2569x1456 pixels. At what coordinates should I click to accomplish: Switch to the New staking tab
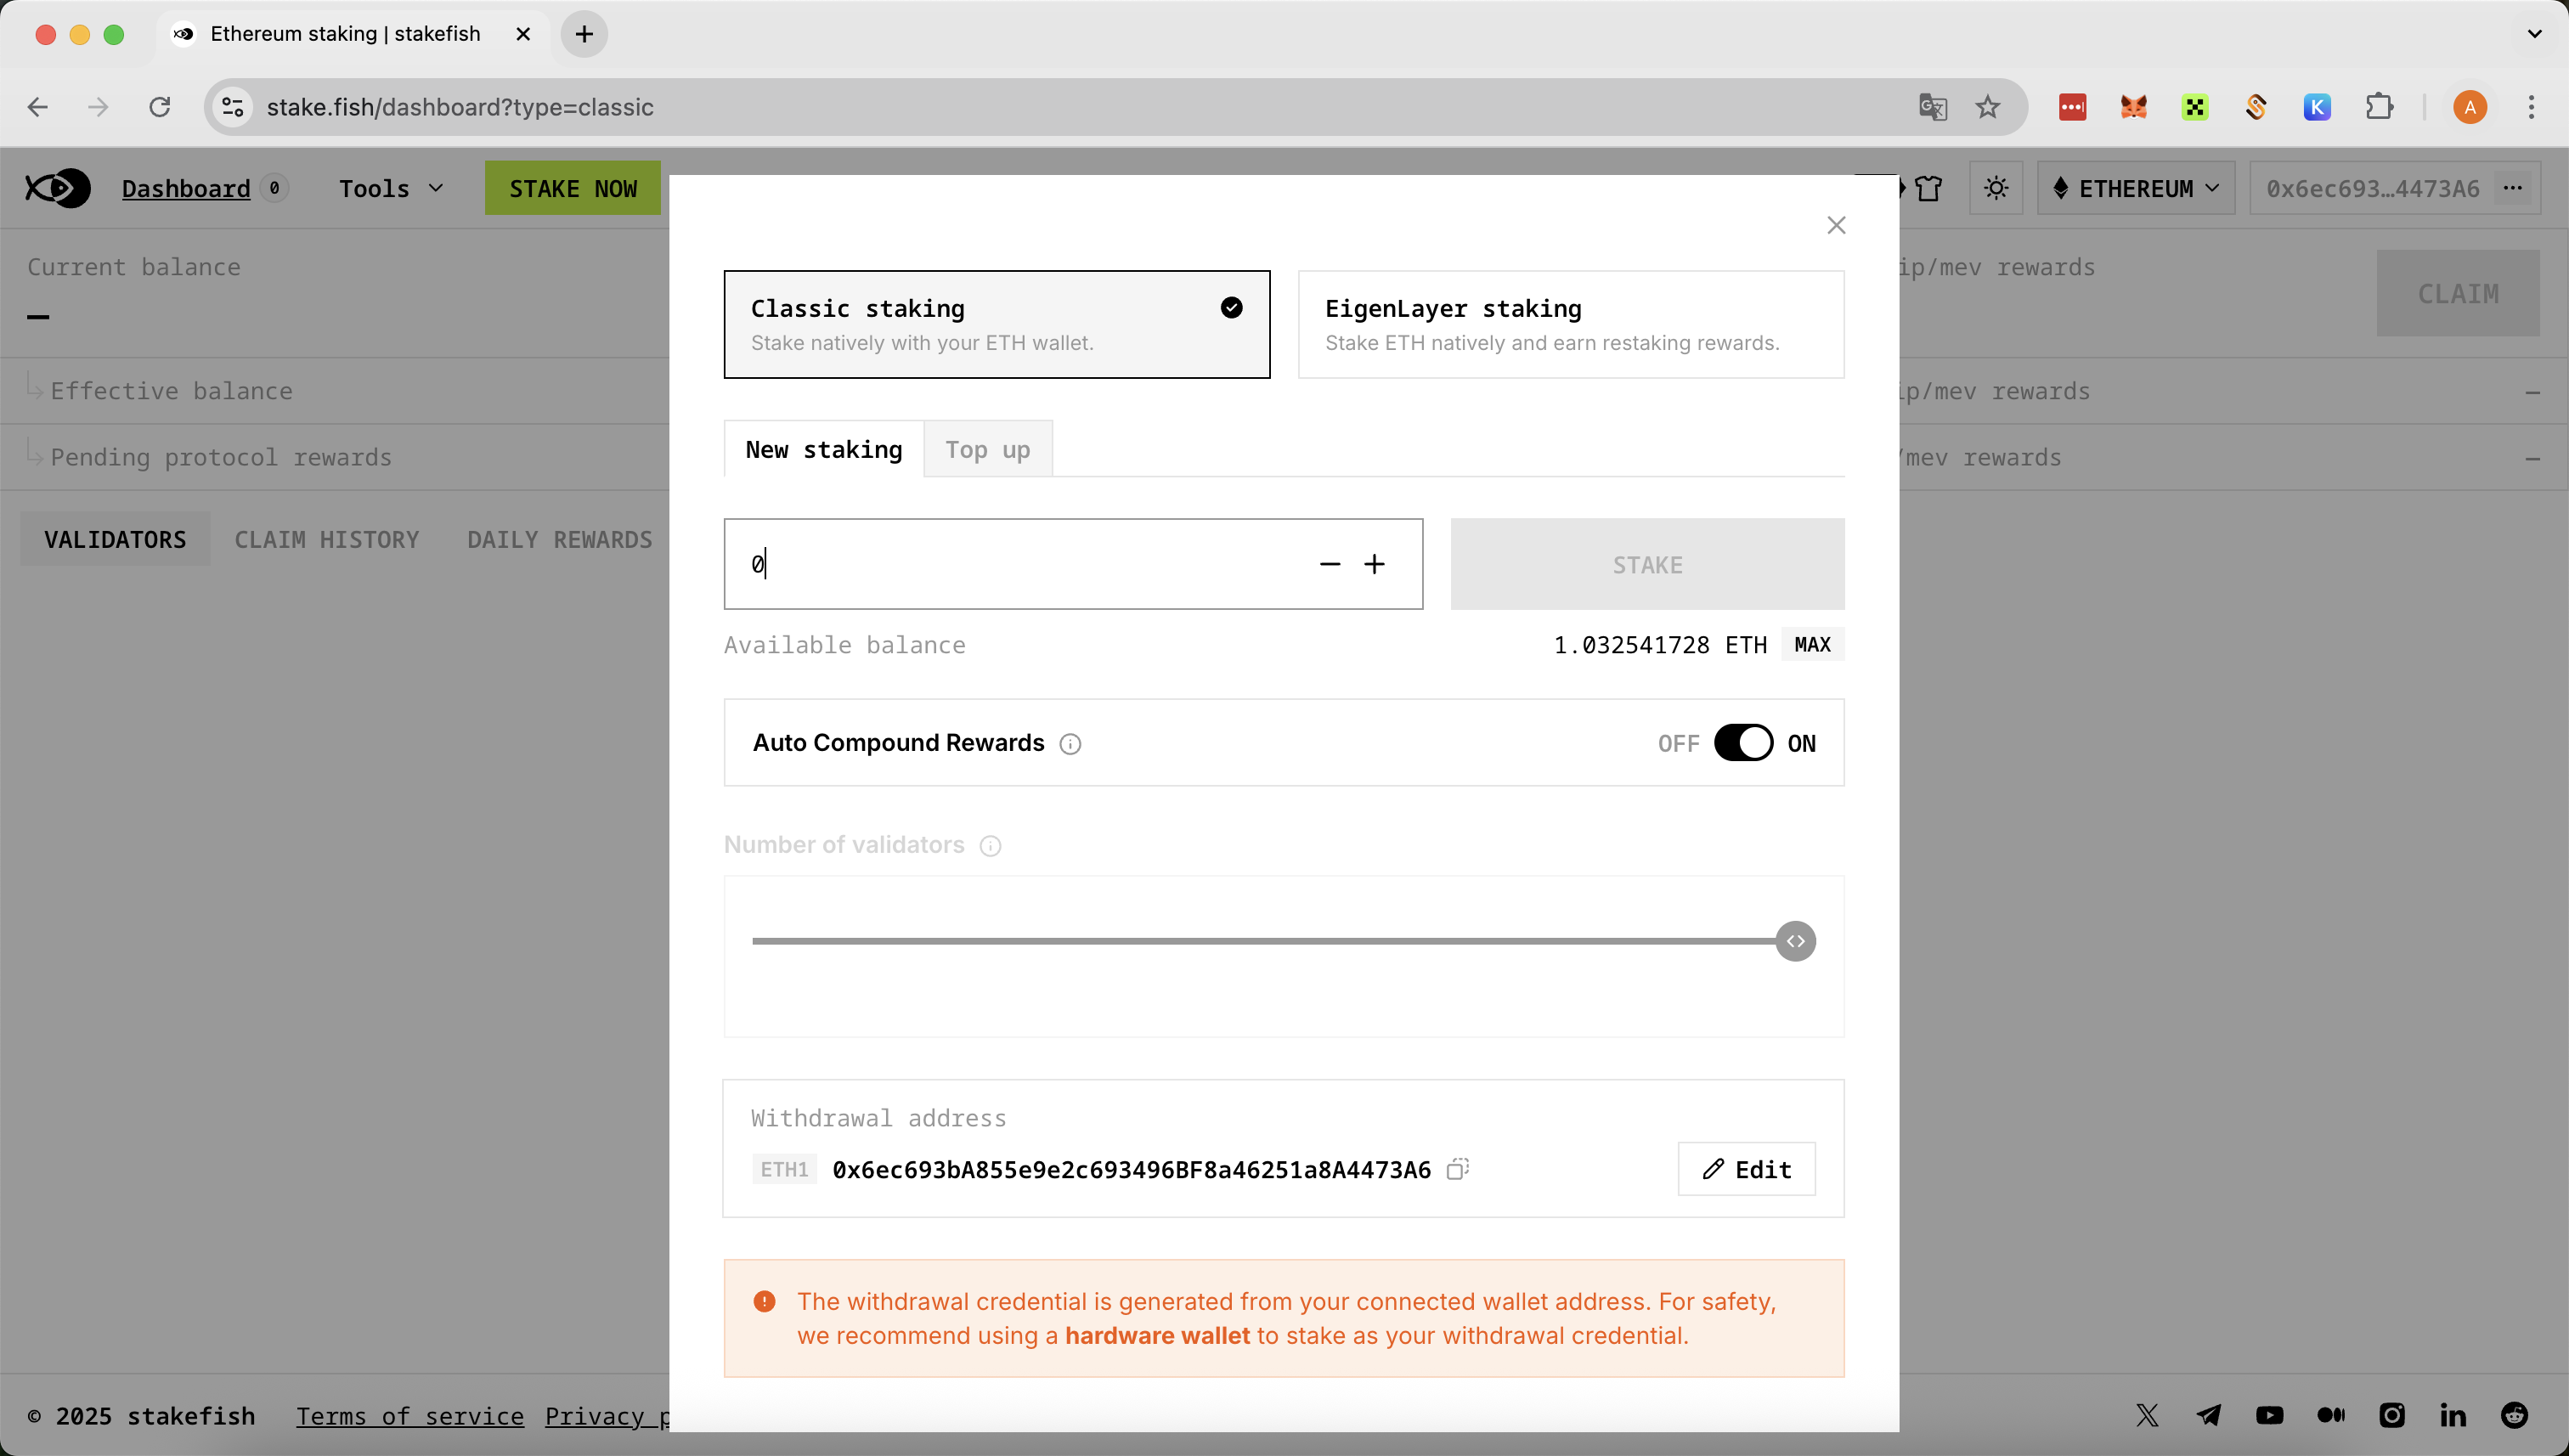coord(824,449)
